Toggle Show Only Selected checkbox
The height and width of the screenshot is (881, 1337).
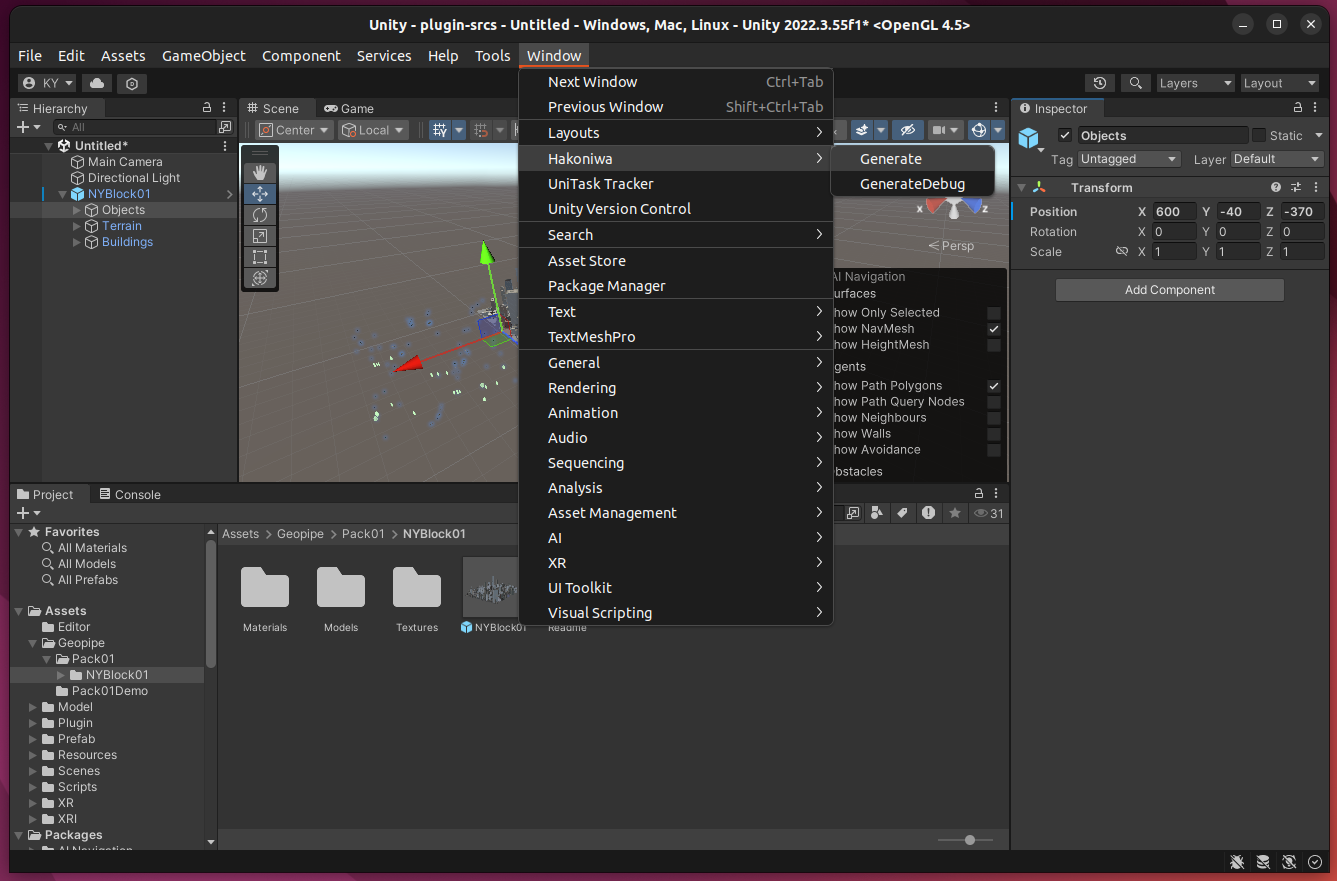[x=994, y=313]
